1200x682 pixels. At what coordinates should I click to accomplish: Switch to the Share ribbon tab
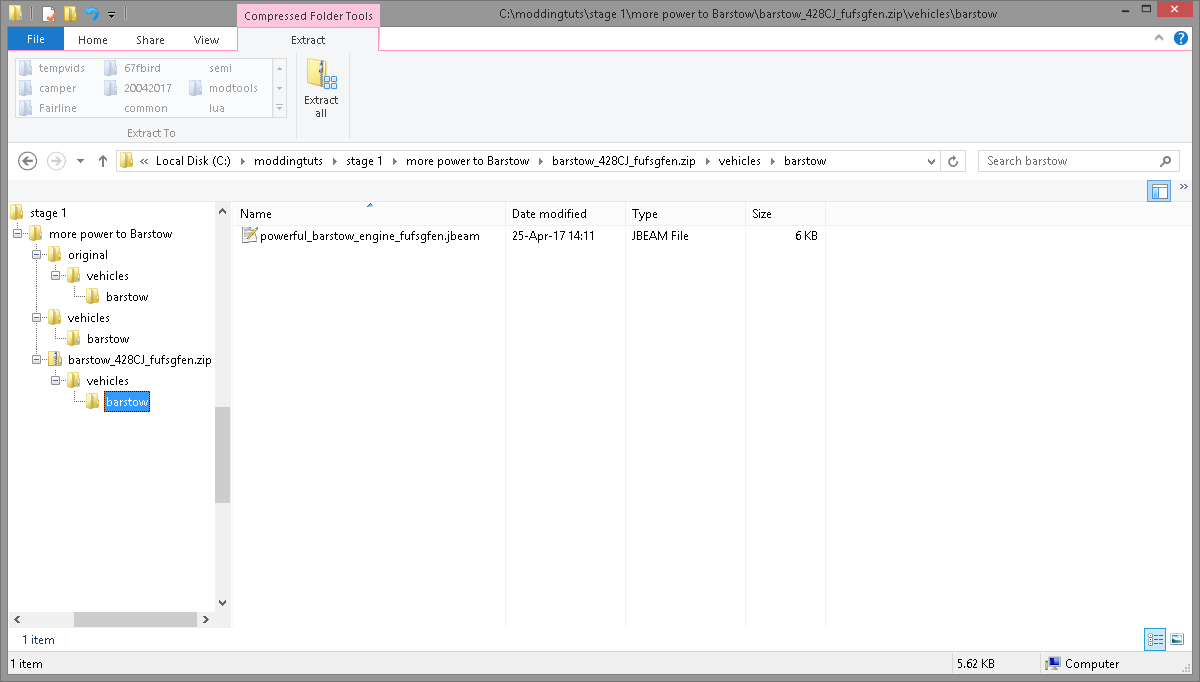(151, 40)
